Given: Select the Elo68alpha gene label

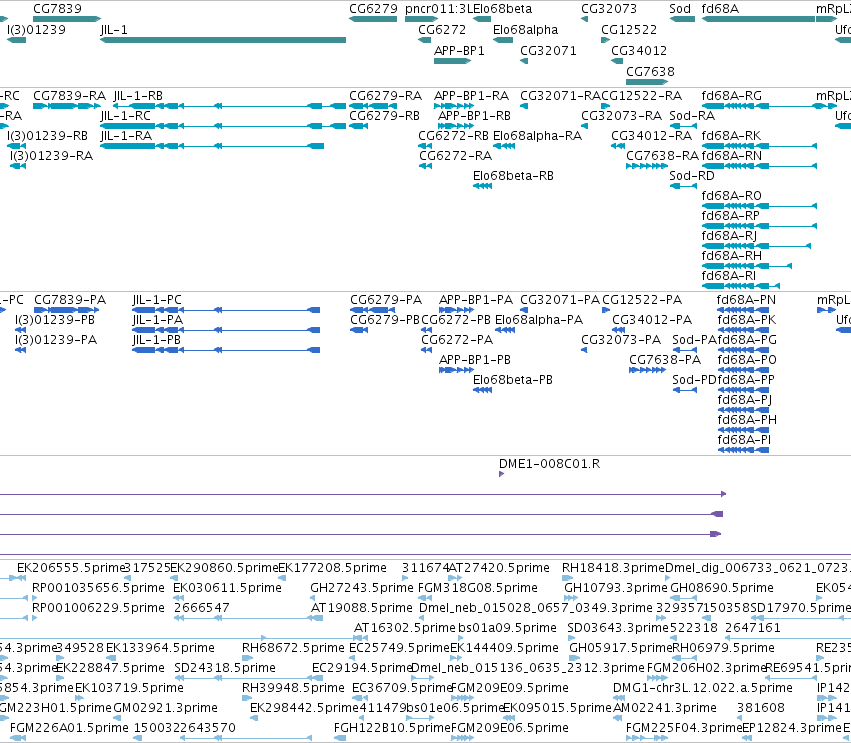Looking at the screenshot, I should tap(525, 30).
